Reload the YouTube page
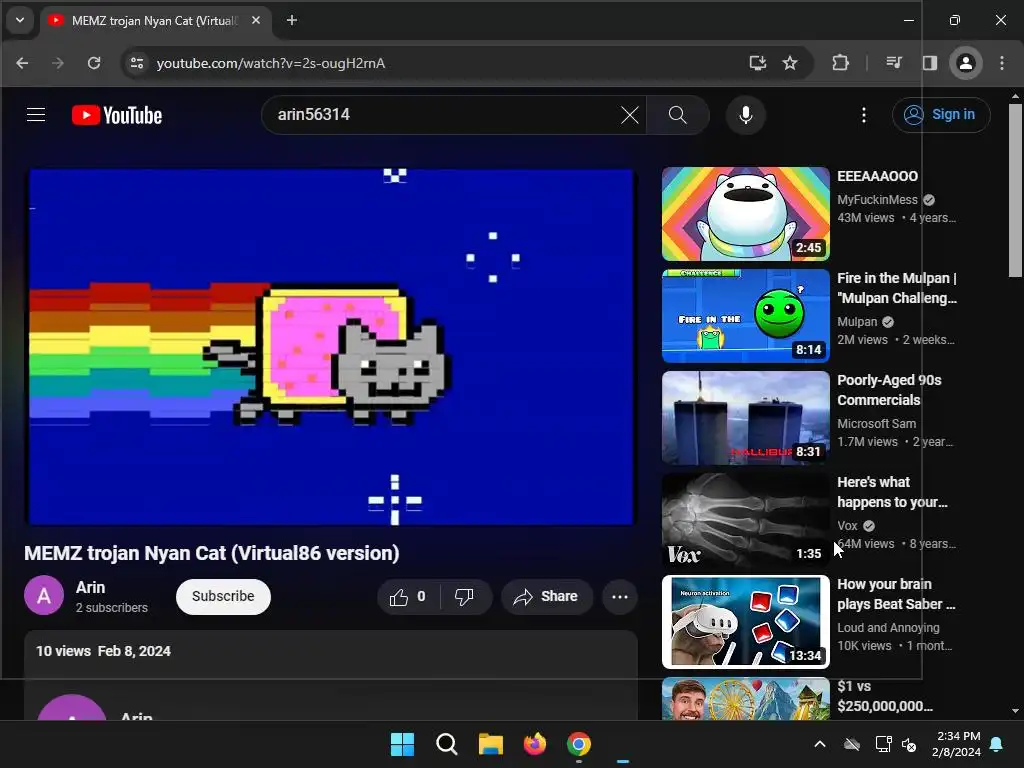The image size is (1024, 768). point(94,63)
